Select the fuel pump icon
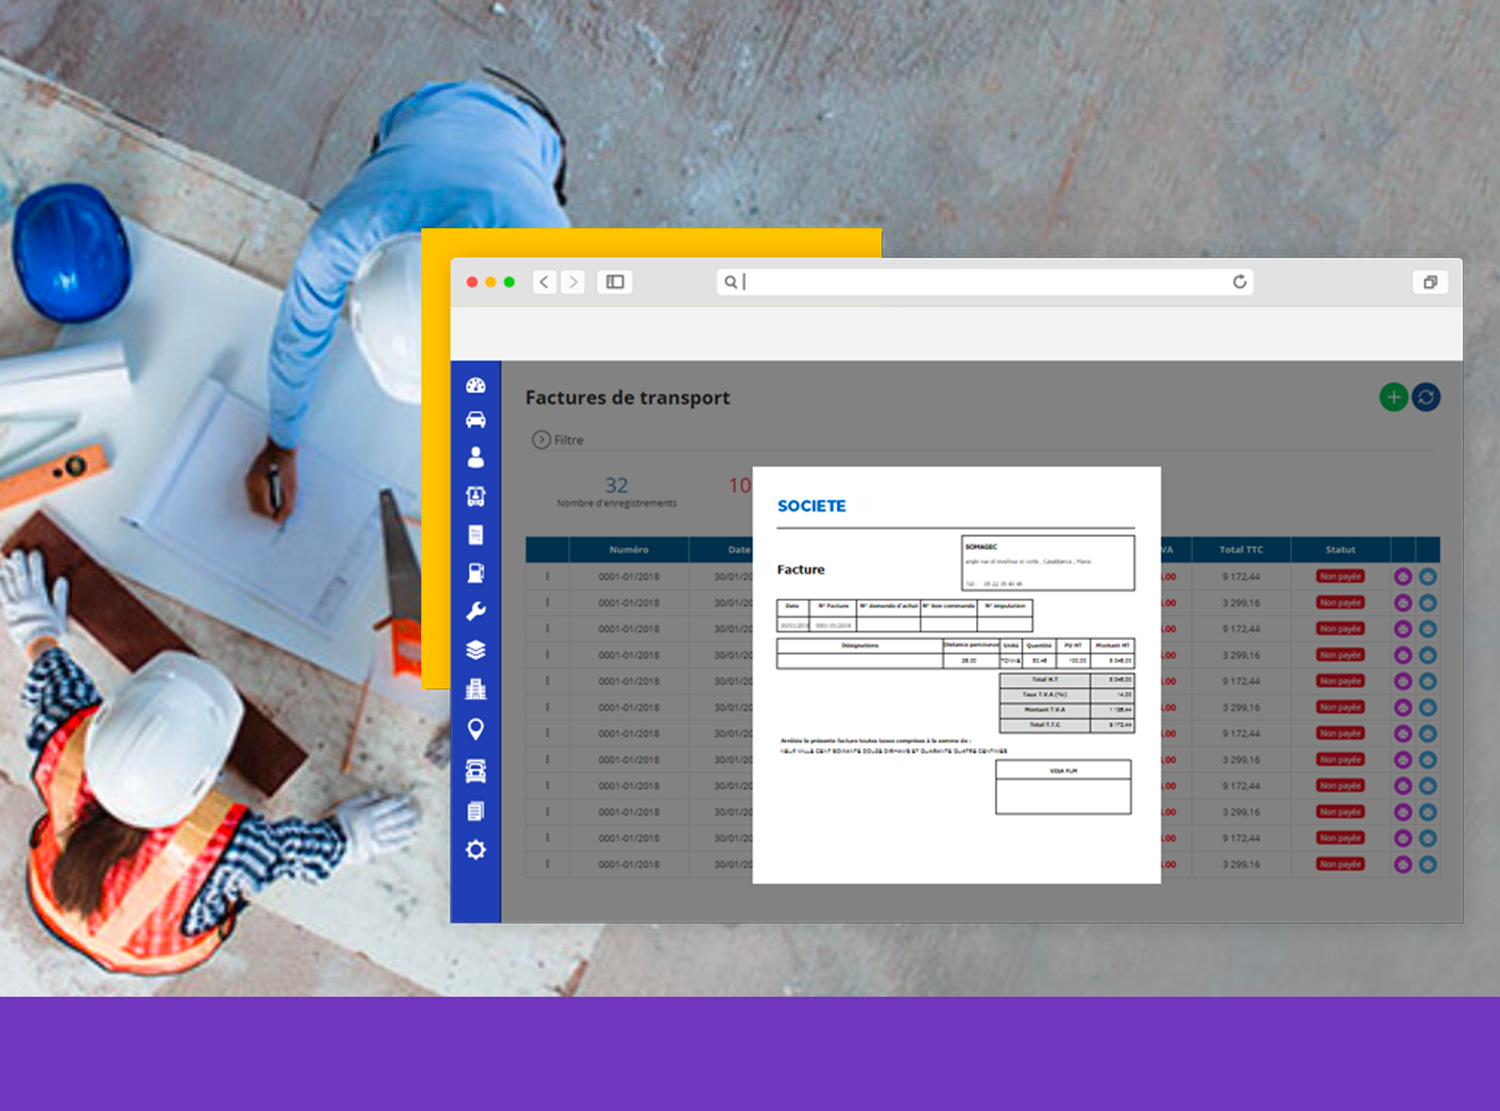 point(476,571)
